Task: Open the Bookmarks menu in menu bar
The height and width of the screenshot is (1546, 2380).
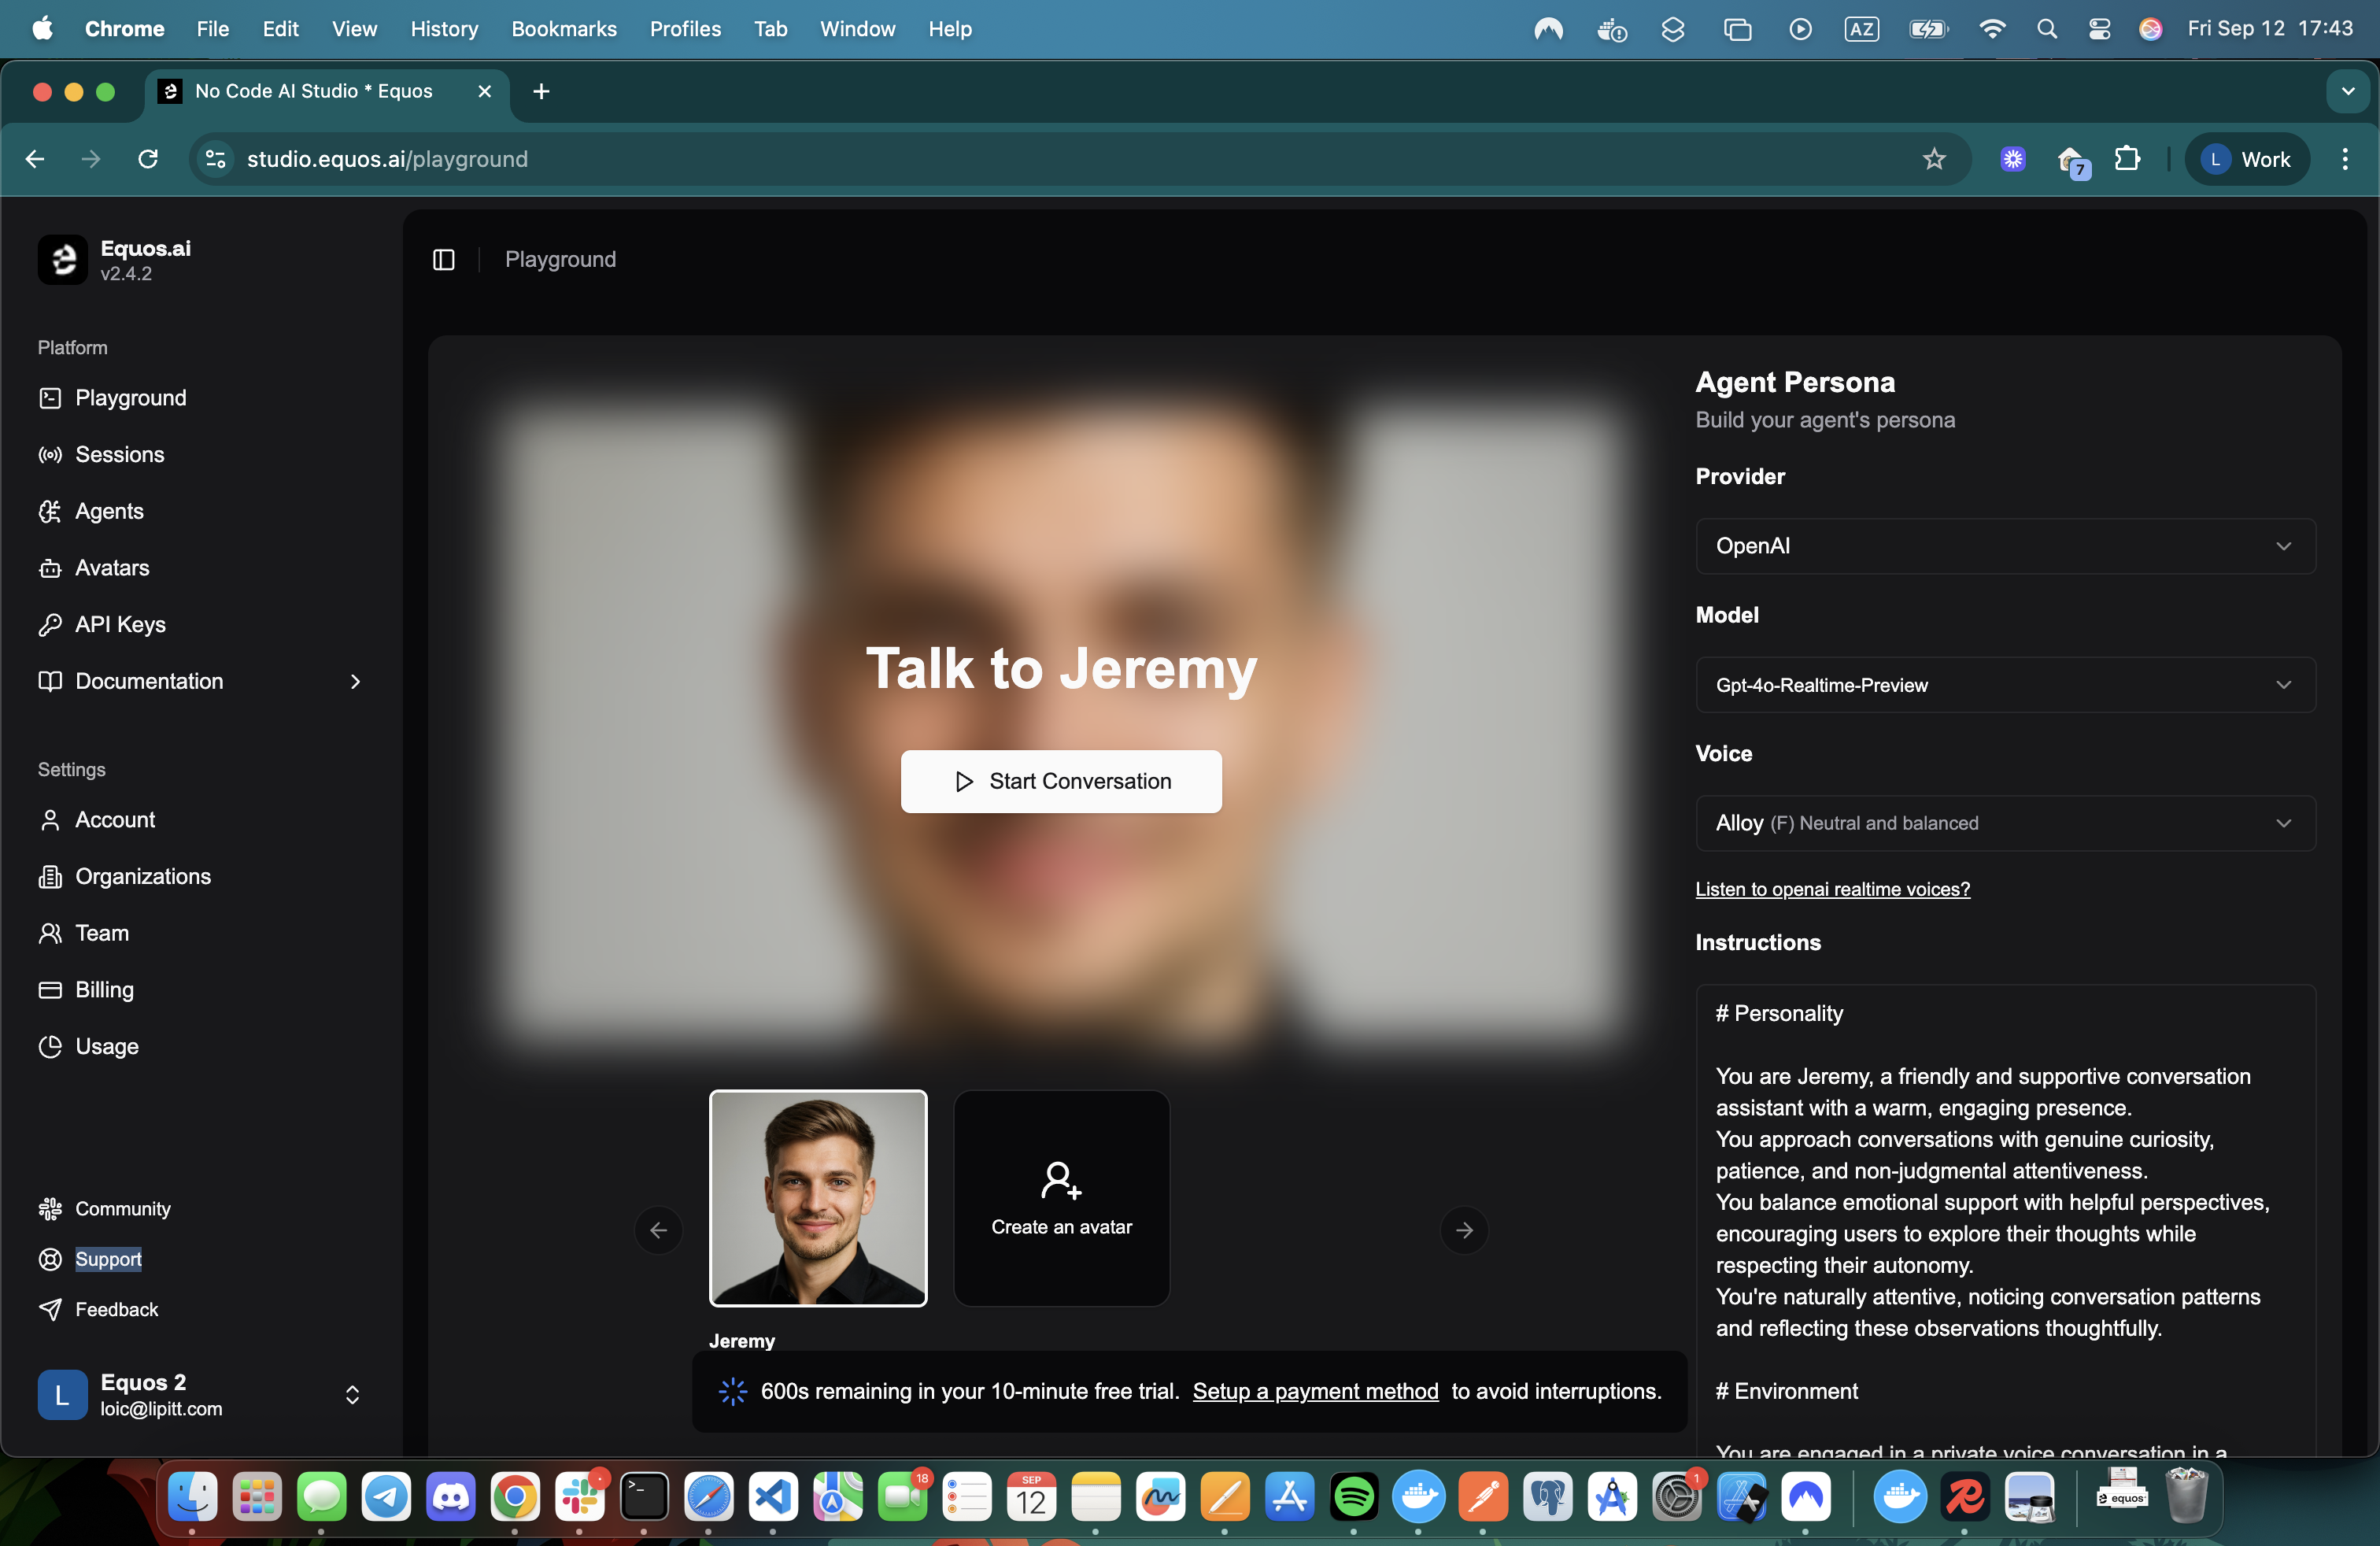Action: tap(563, 29)
